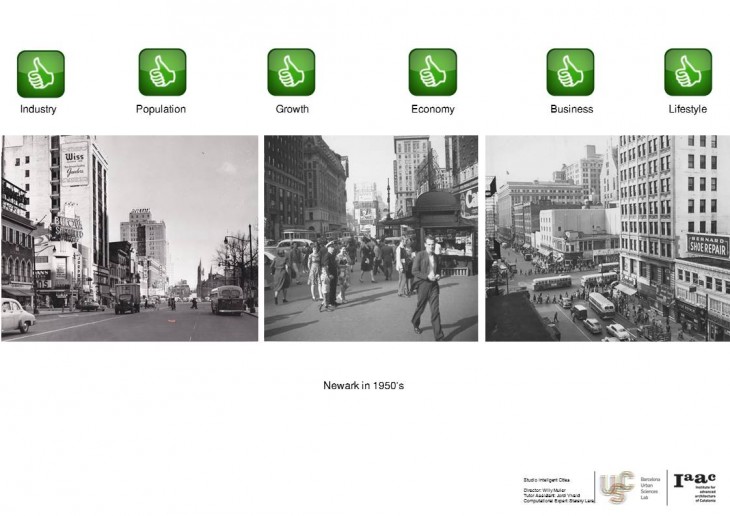Click the thumbs-up icon above Lifestyle
The width and height of the screenshot is (730, 516).
point(688,73)
